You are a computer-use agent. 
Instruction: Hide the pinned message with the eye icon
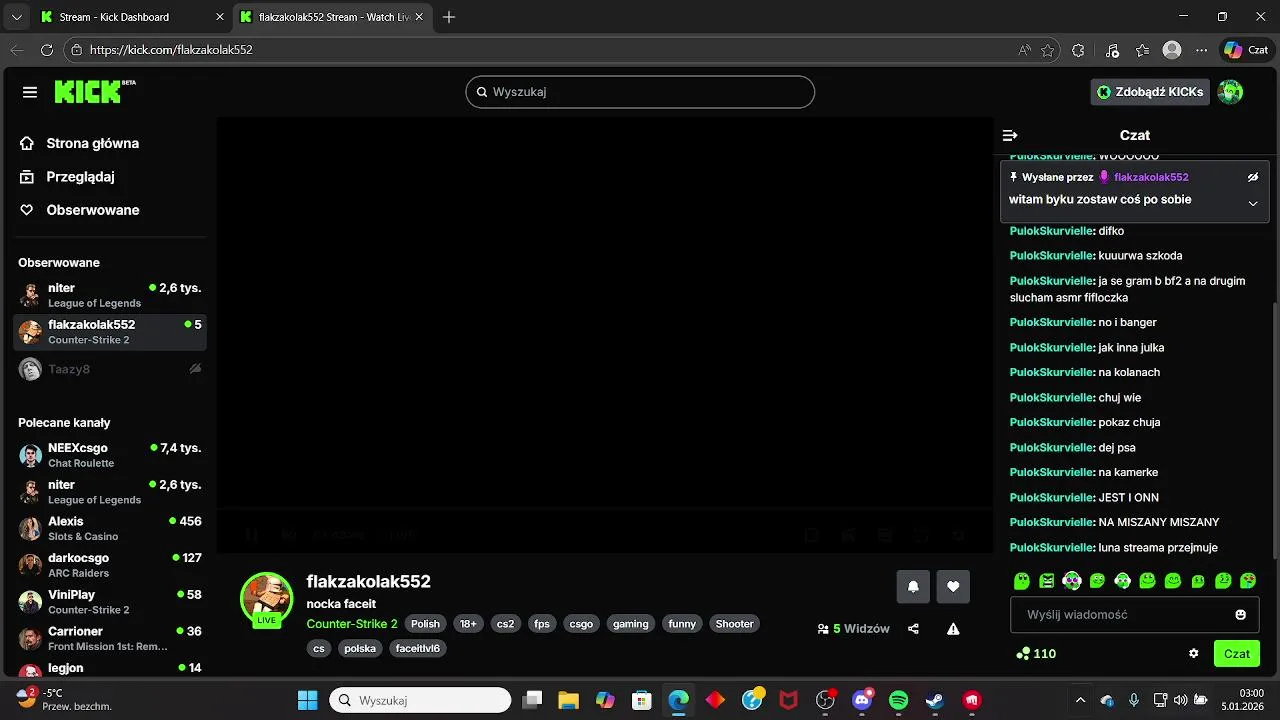(1253, 177)
